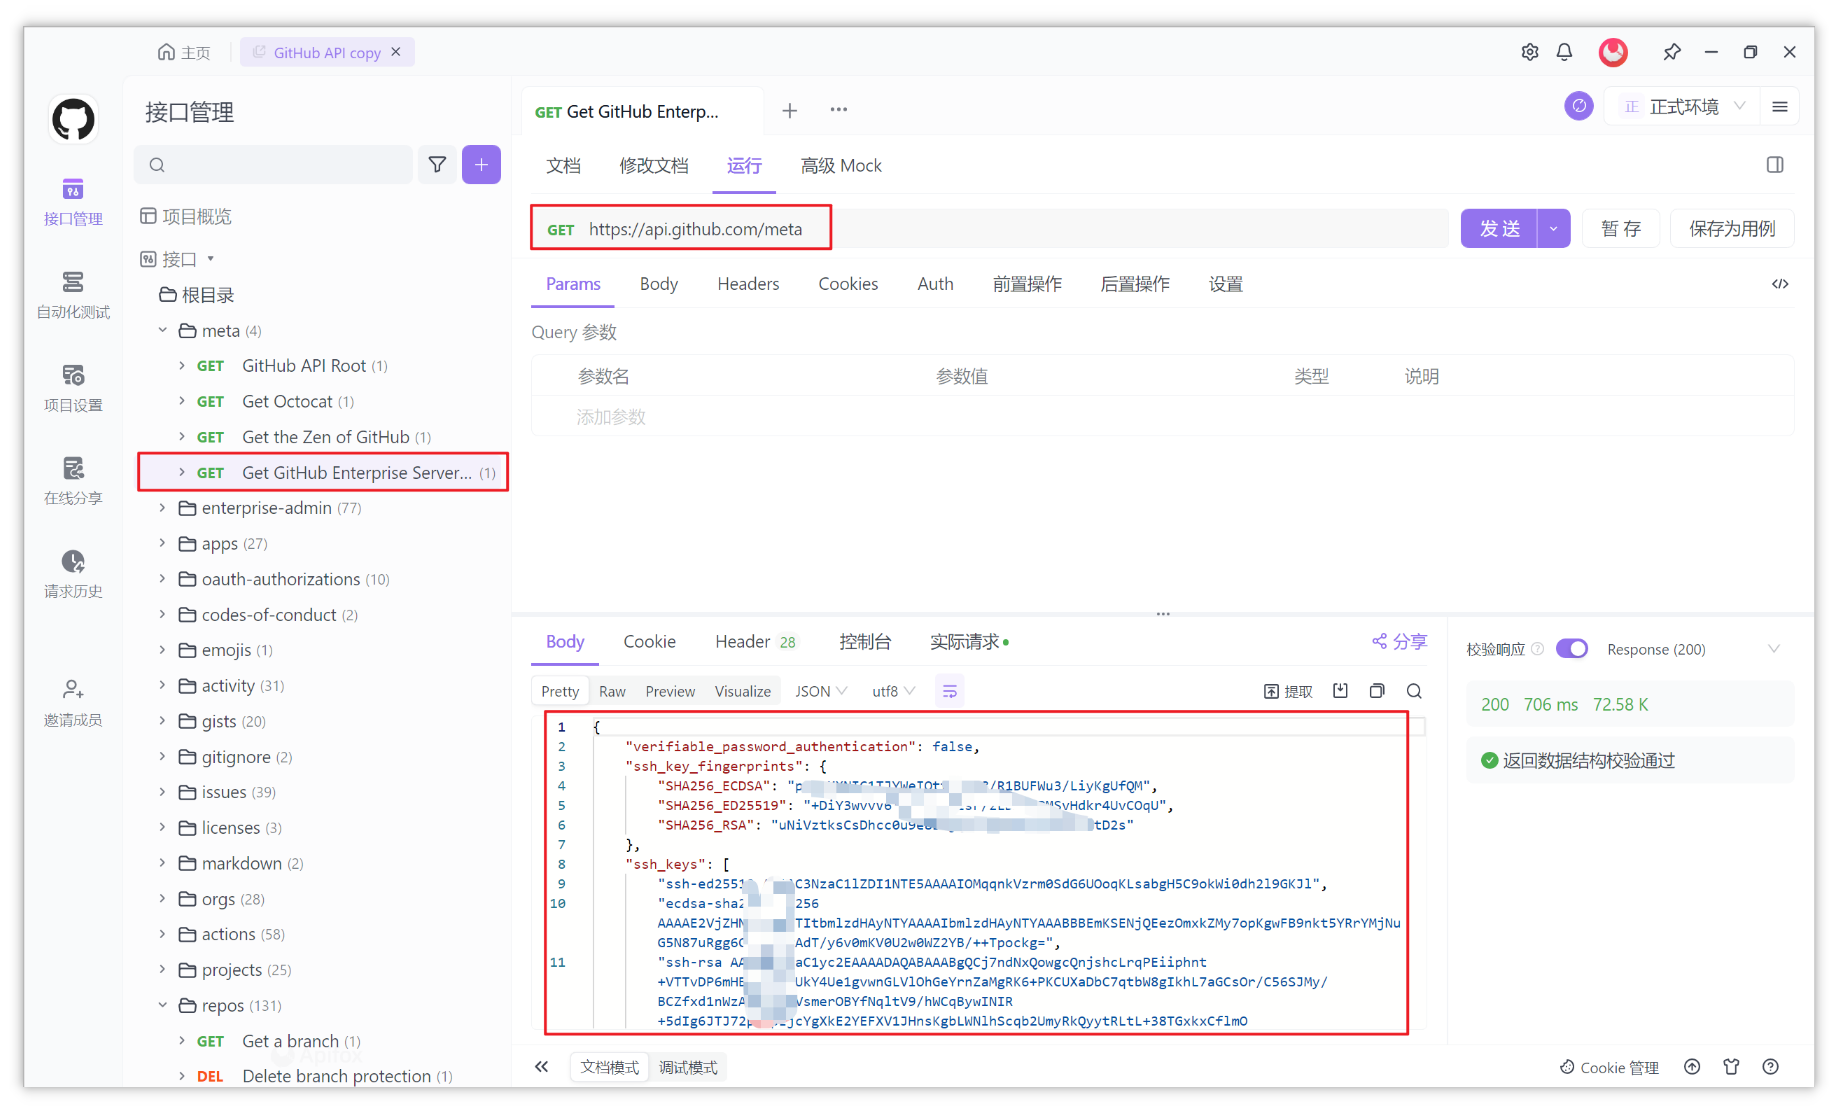Switch to 调试模式 at the bottom

[x=688, y=1067]
